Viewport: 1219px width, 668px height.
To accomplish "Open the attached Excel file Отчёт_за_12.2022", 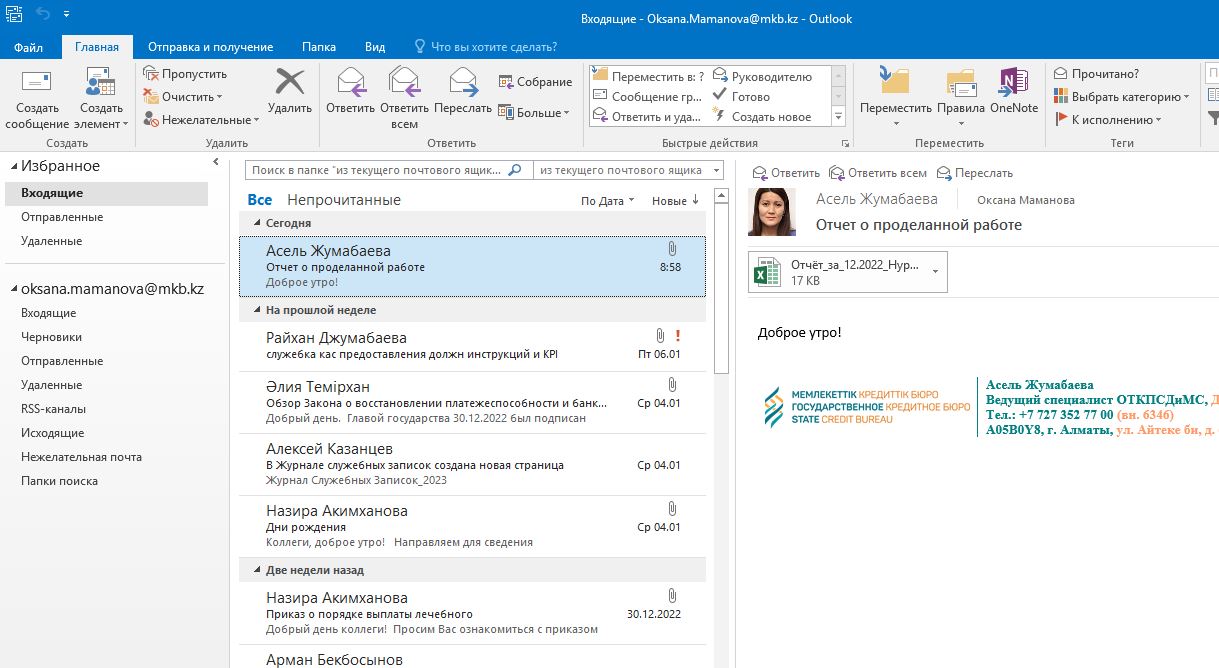I will (x=838, y=272).
